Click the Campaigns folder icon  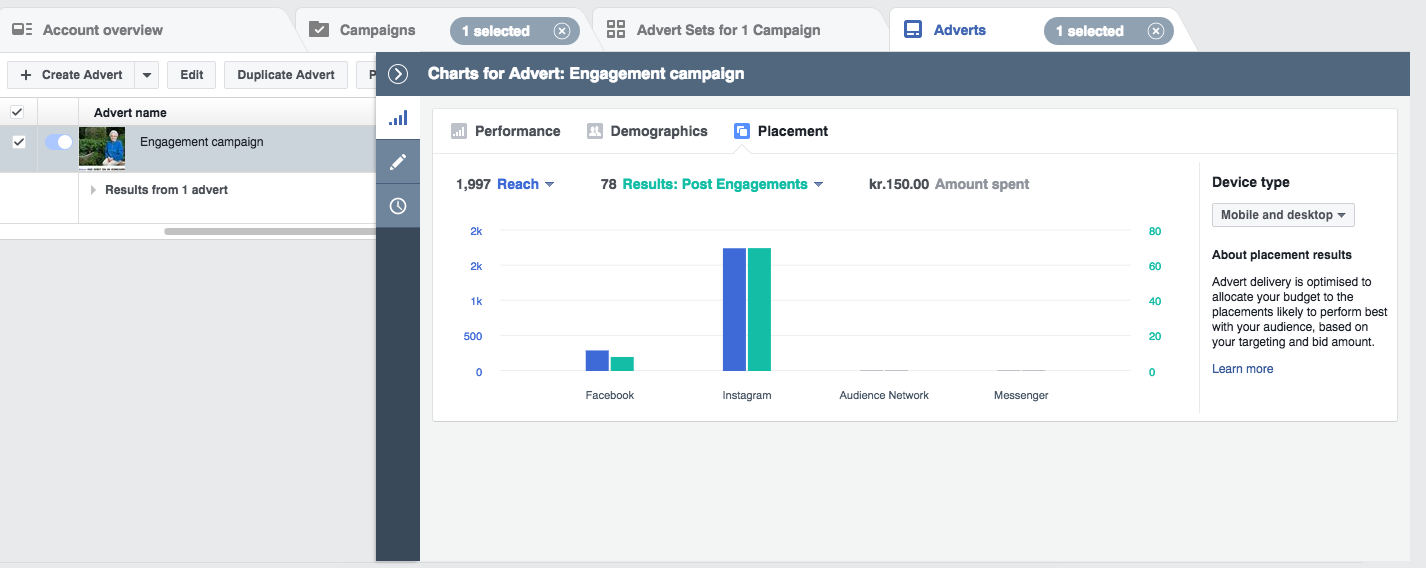tap(319, 30)
